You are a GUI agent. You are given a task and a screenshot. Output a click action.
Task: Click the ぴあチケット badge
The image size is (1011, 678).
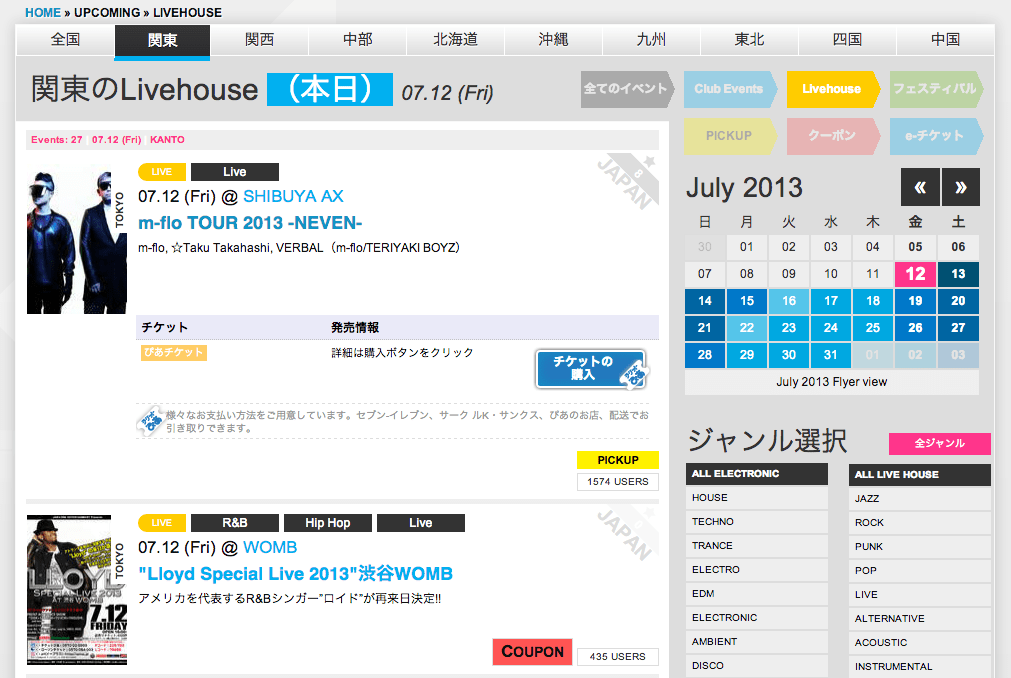[x=173, y=353]
